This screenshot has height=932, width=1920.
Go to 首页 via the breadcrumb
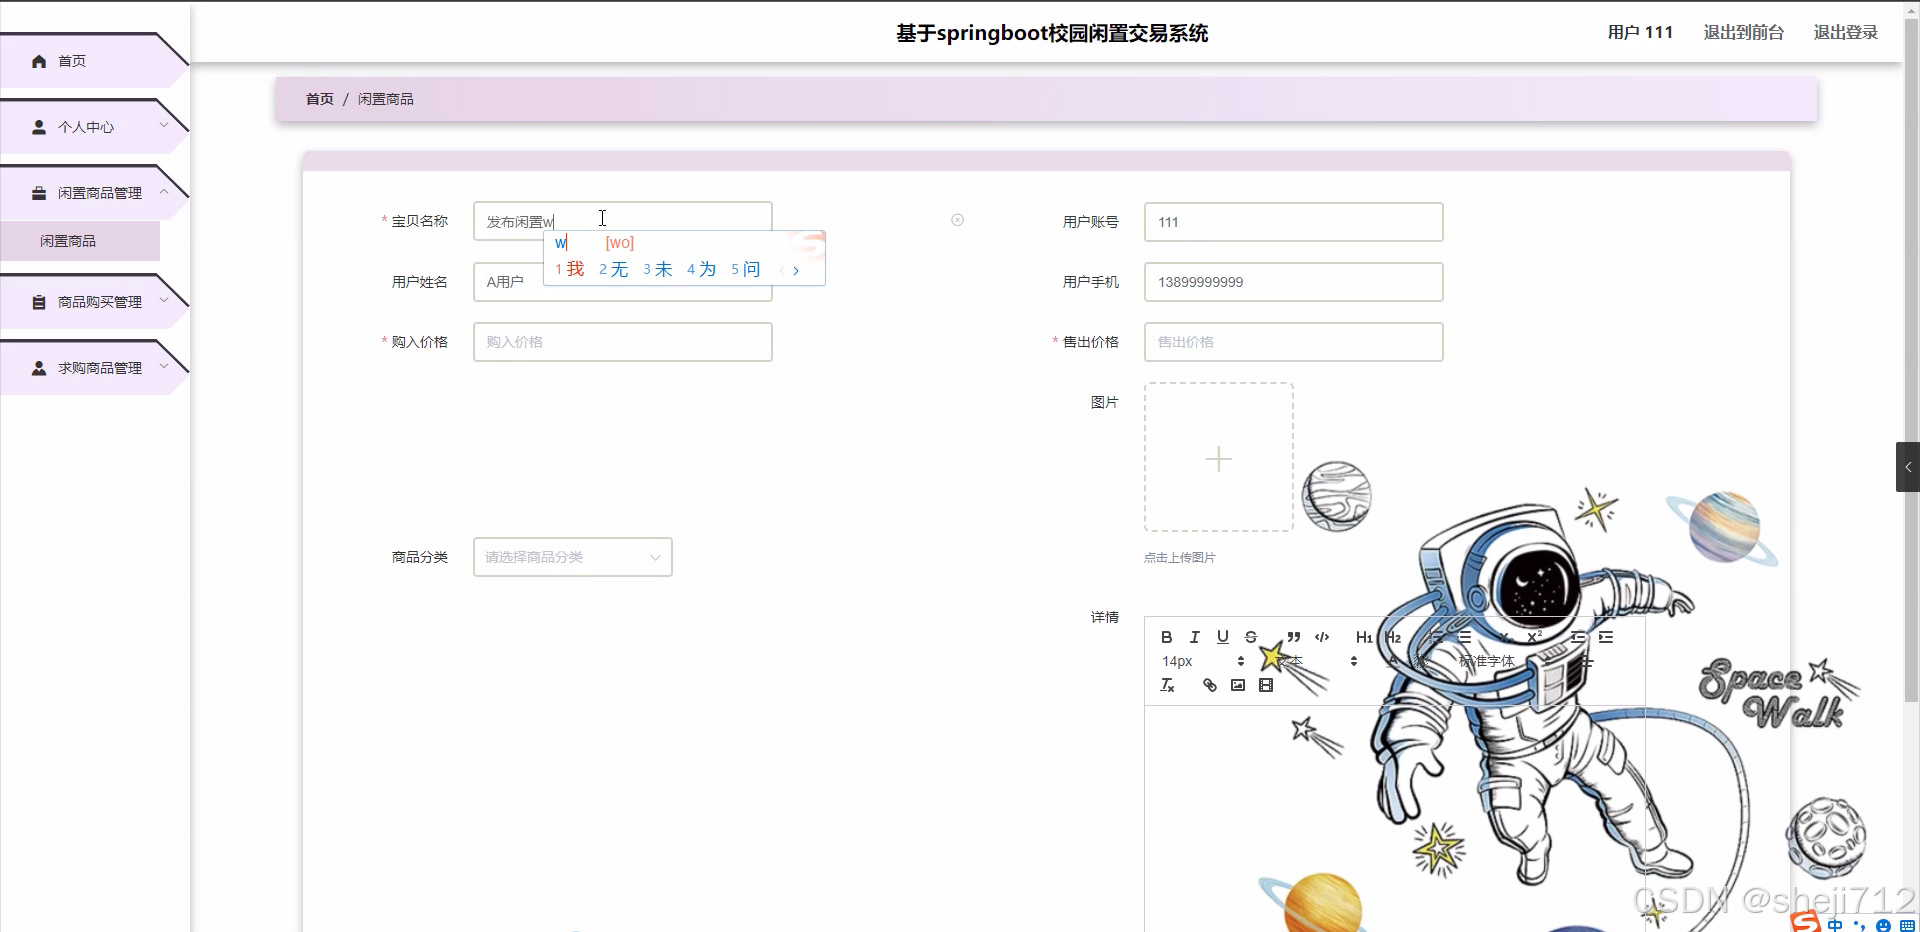point(320,99)
